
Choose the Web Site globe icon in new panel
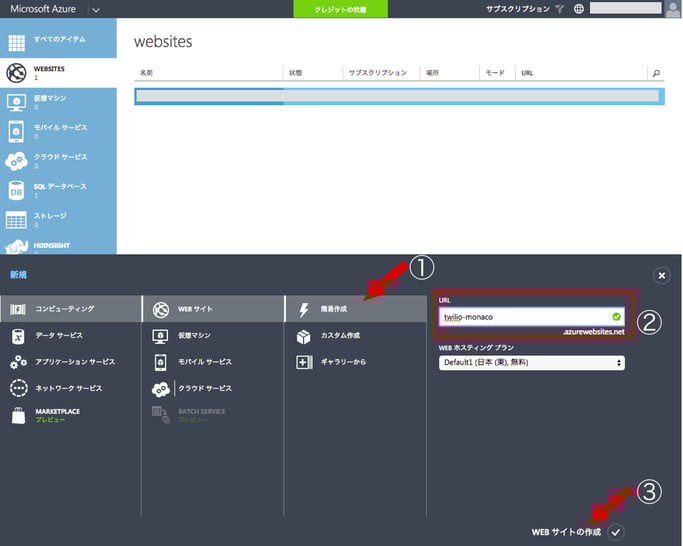[x=161, y=309]
